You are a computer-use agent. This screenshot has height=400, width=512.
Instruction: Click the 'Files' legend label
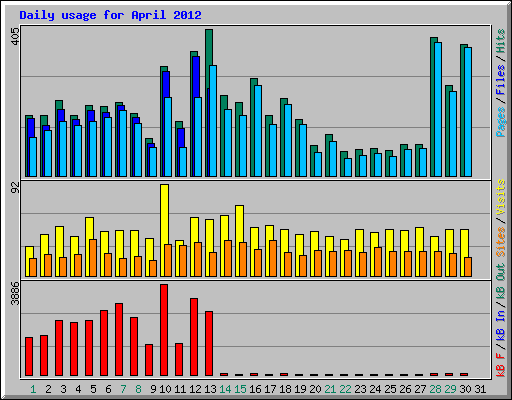coord(501,80)
